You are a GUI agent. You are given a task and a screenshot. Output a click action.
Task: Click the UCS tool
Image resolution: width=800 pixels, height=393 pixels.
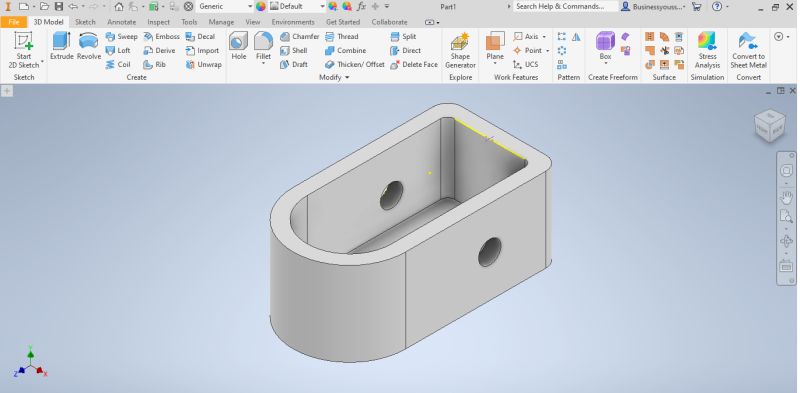(525, 64)
